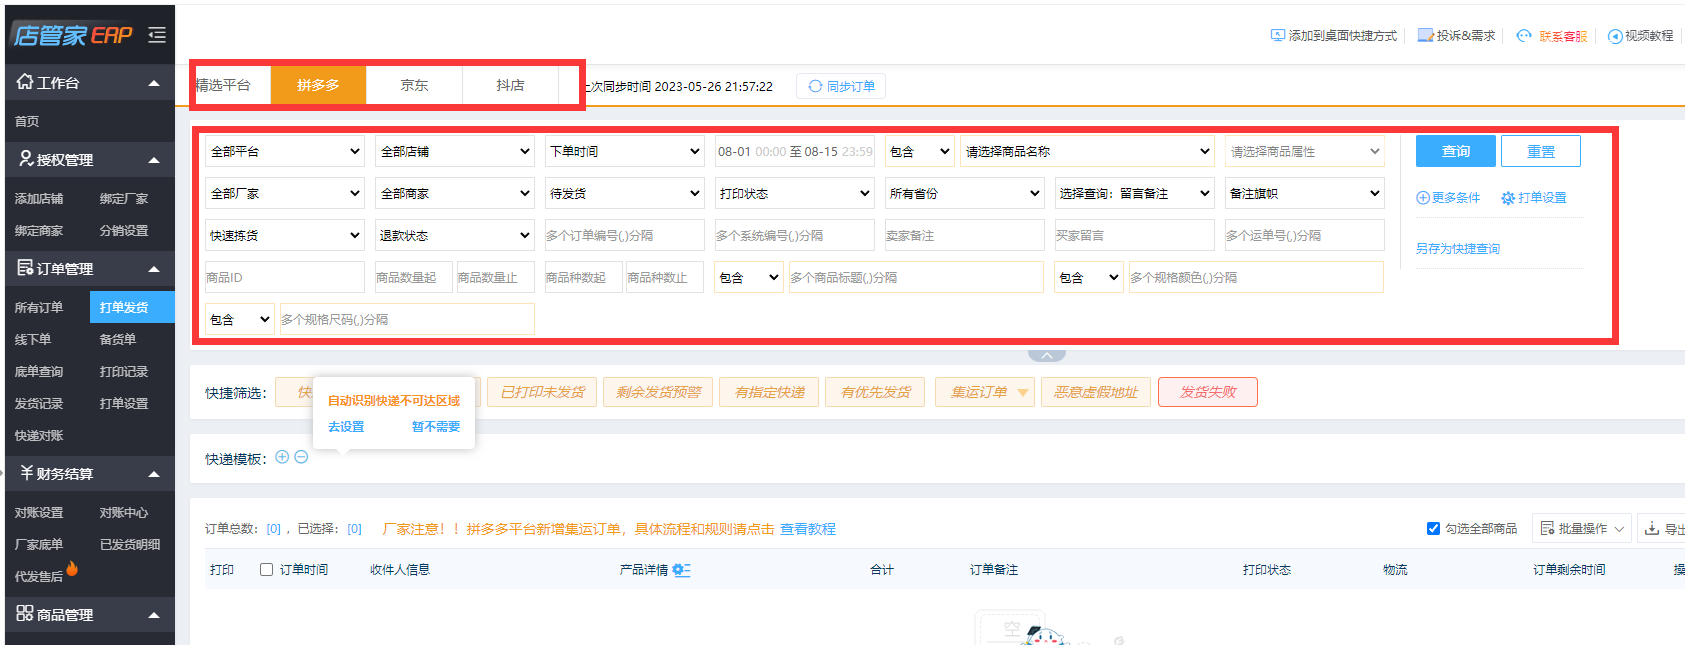
Task: Click the blue 查询 button
Action: pyautogui.click(x=1455, y=151)
